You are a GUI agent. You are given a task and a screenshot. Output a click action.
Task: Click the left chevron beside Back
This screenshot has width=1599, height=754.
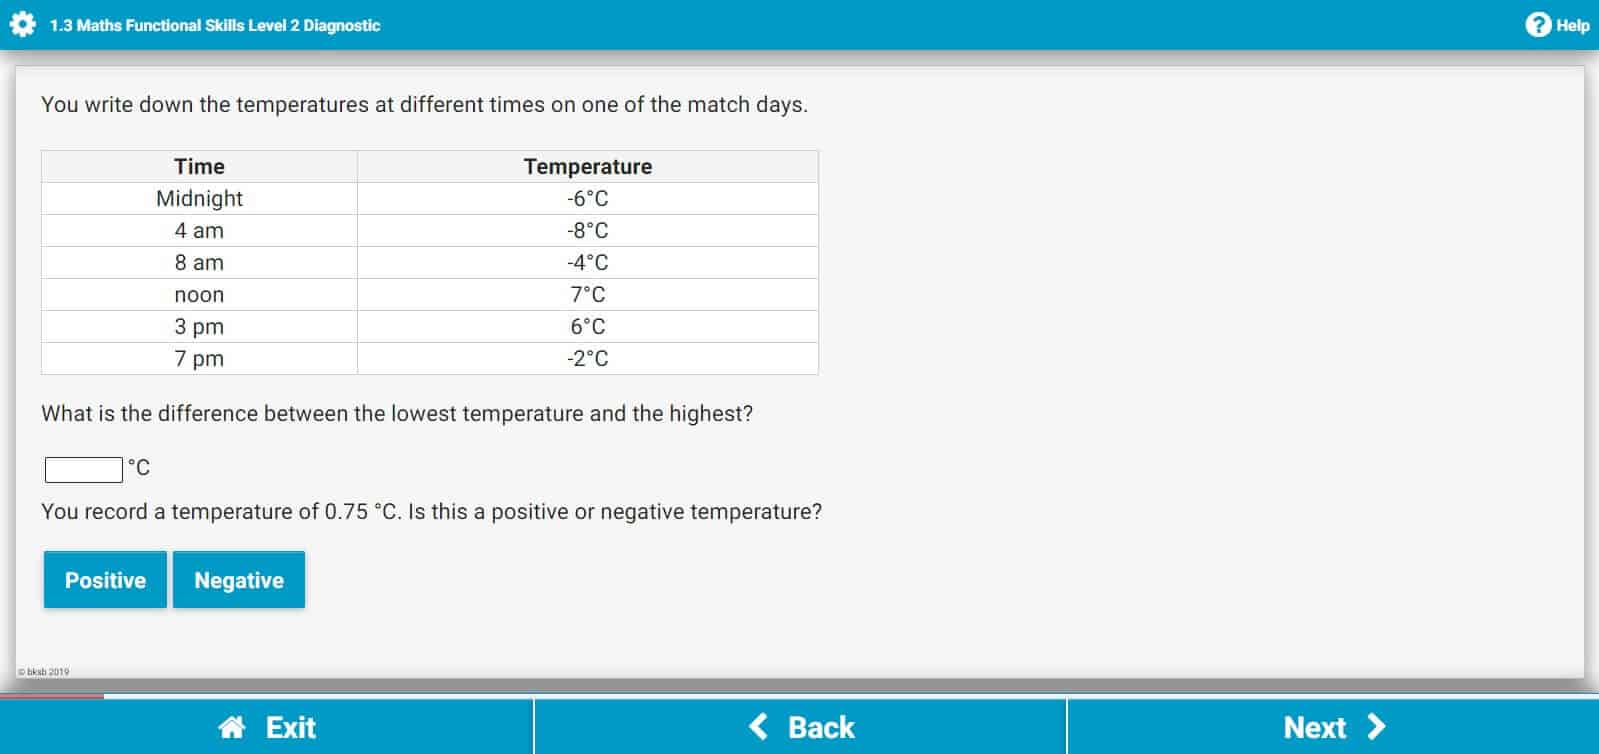(759, 726)
